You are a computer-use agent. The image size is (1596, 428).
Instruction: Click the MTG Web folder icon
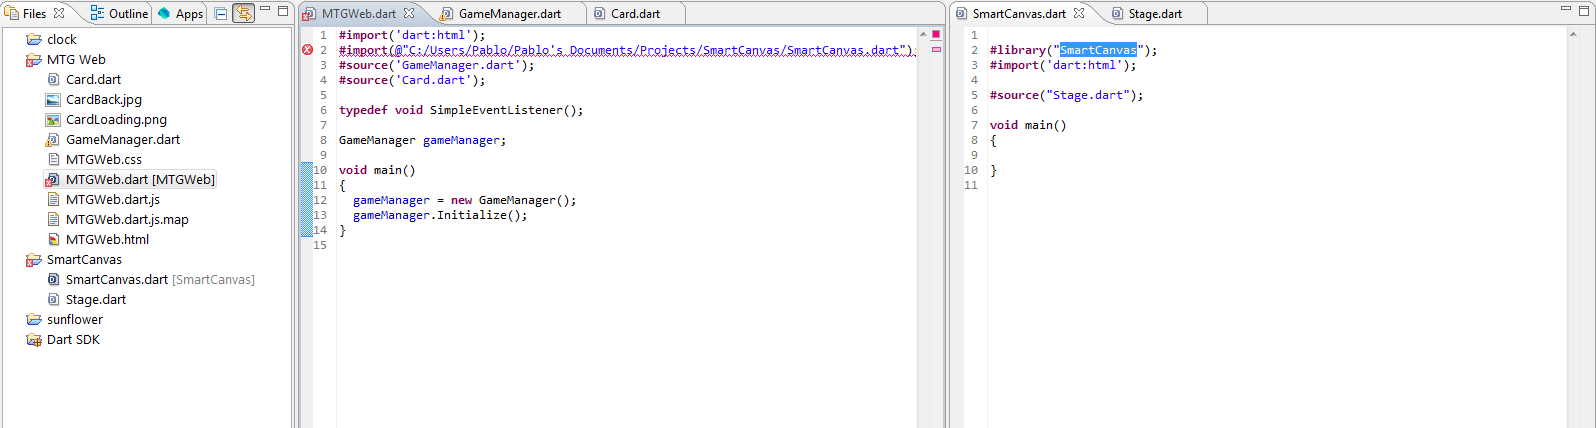(34, 59)
